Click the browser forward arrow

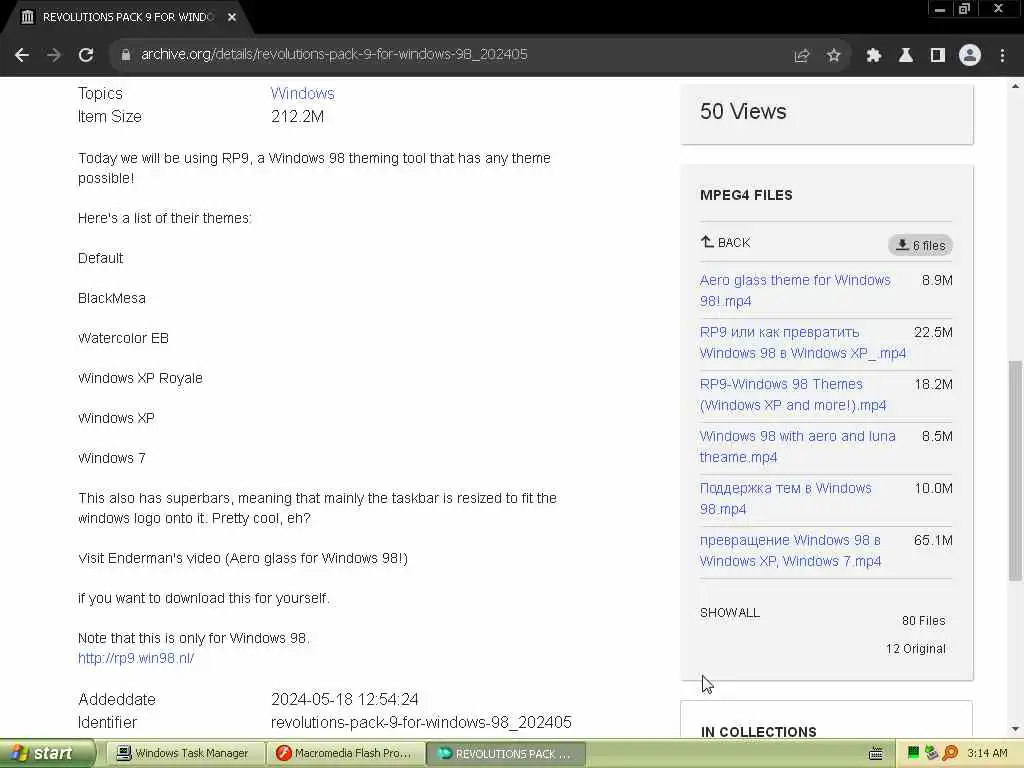tap(54, 55)
